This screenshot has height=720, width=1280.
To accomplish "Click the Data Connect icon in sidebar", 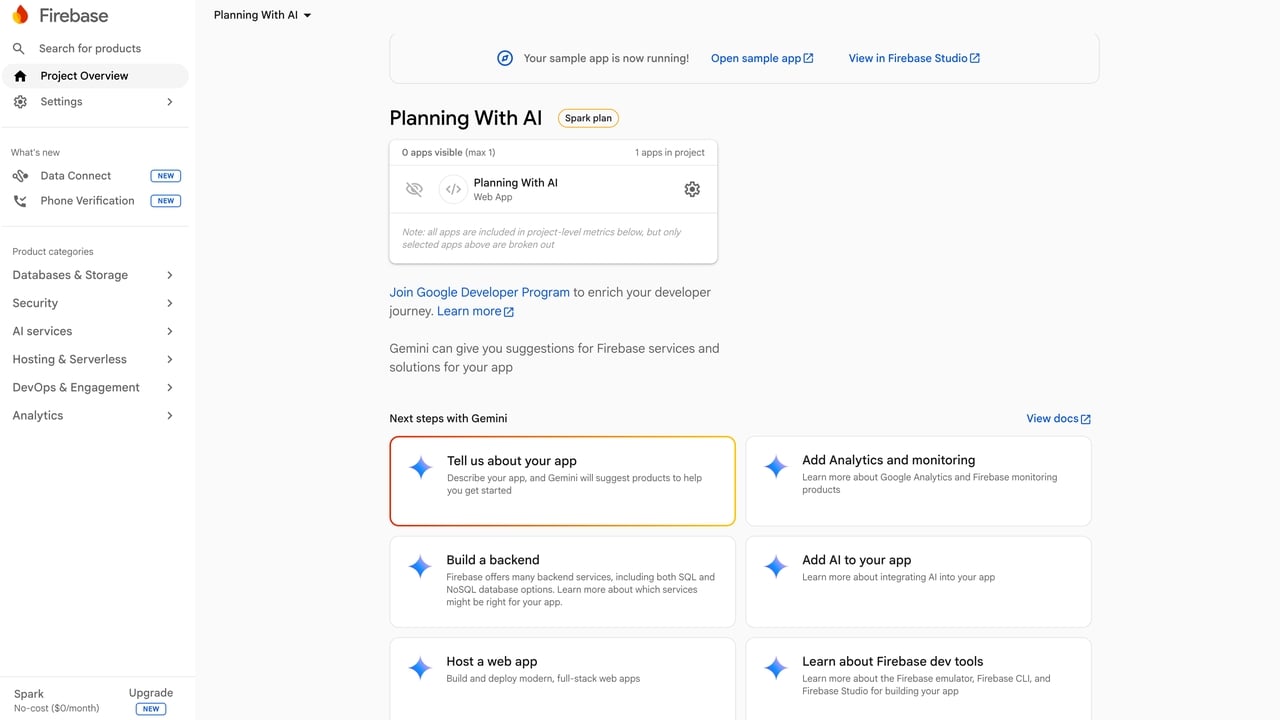I will tap(20, 176).
